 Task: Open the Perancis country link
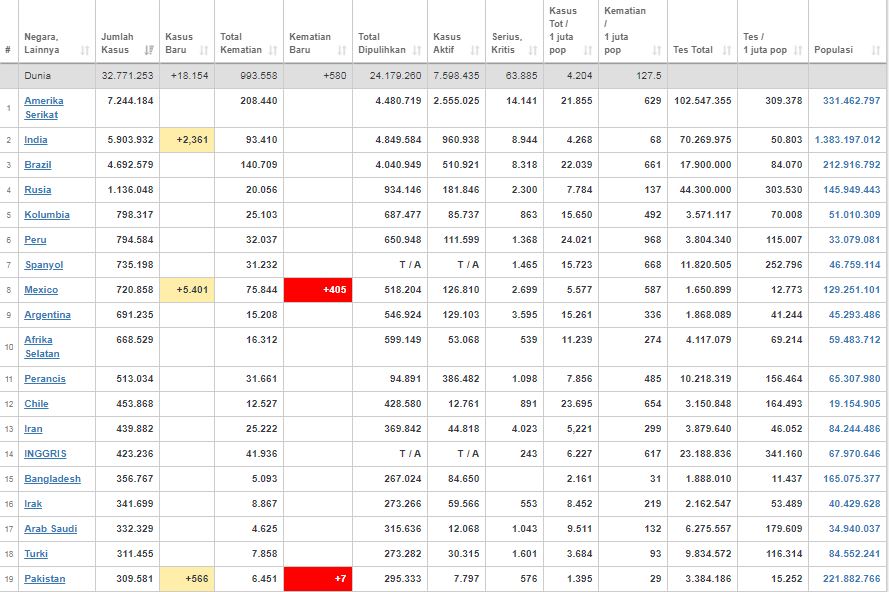[45, 378]
